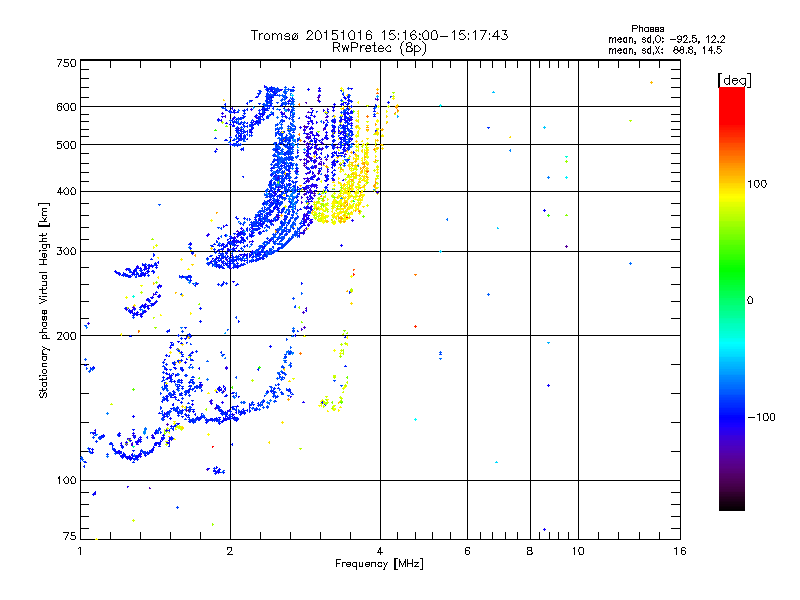800x600 pixels.
Task: Click the '6' frequency axis label
Action: tap(467, 551)
